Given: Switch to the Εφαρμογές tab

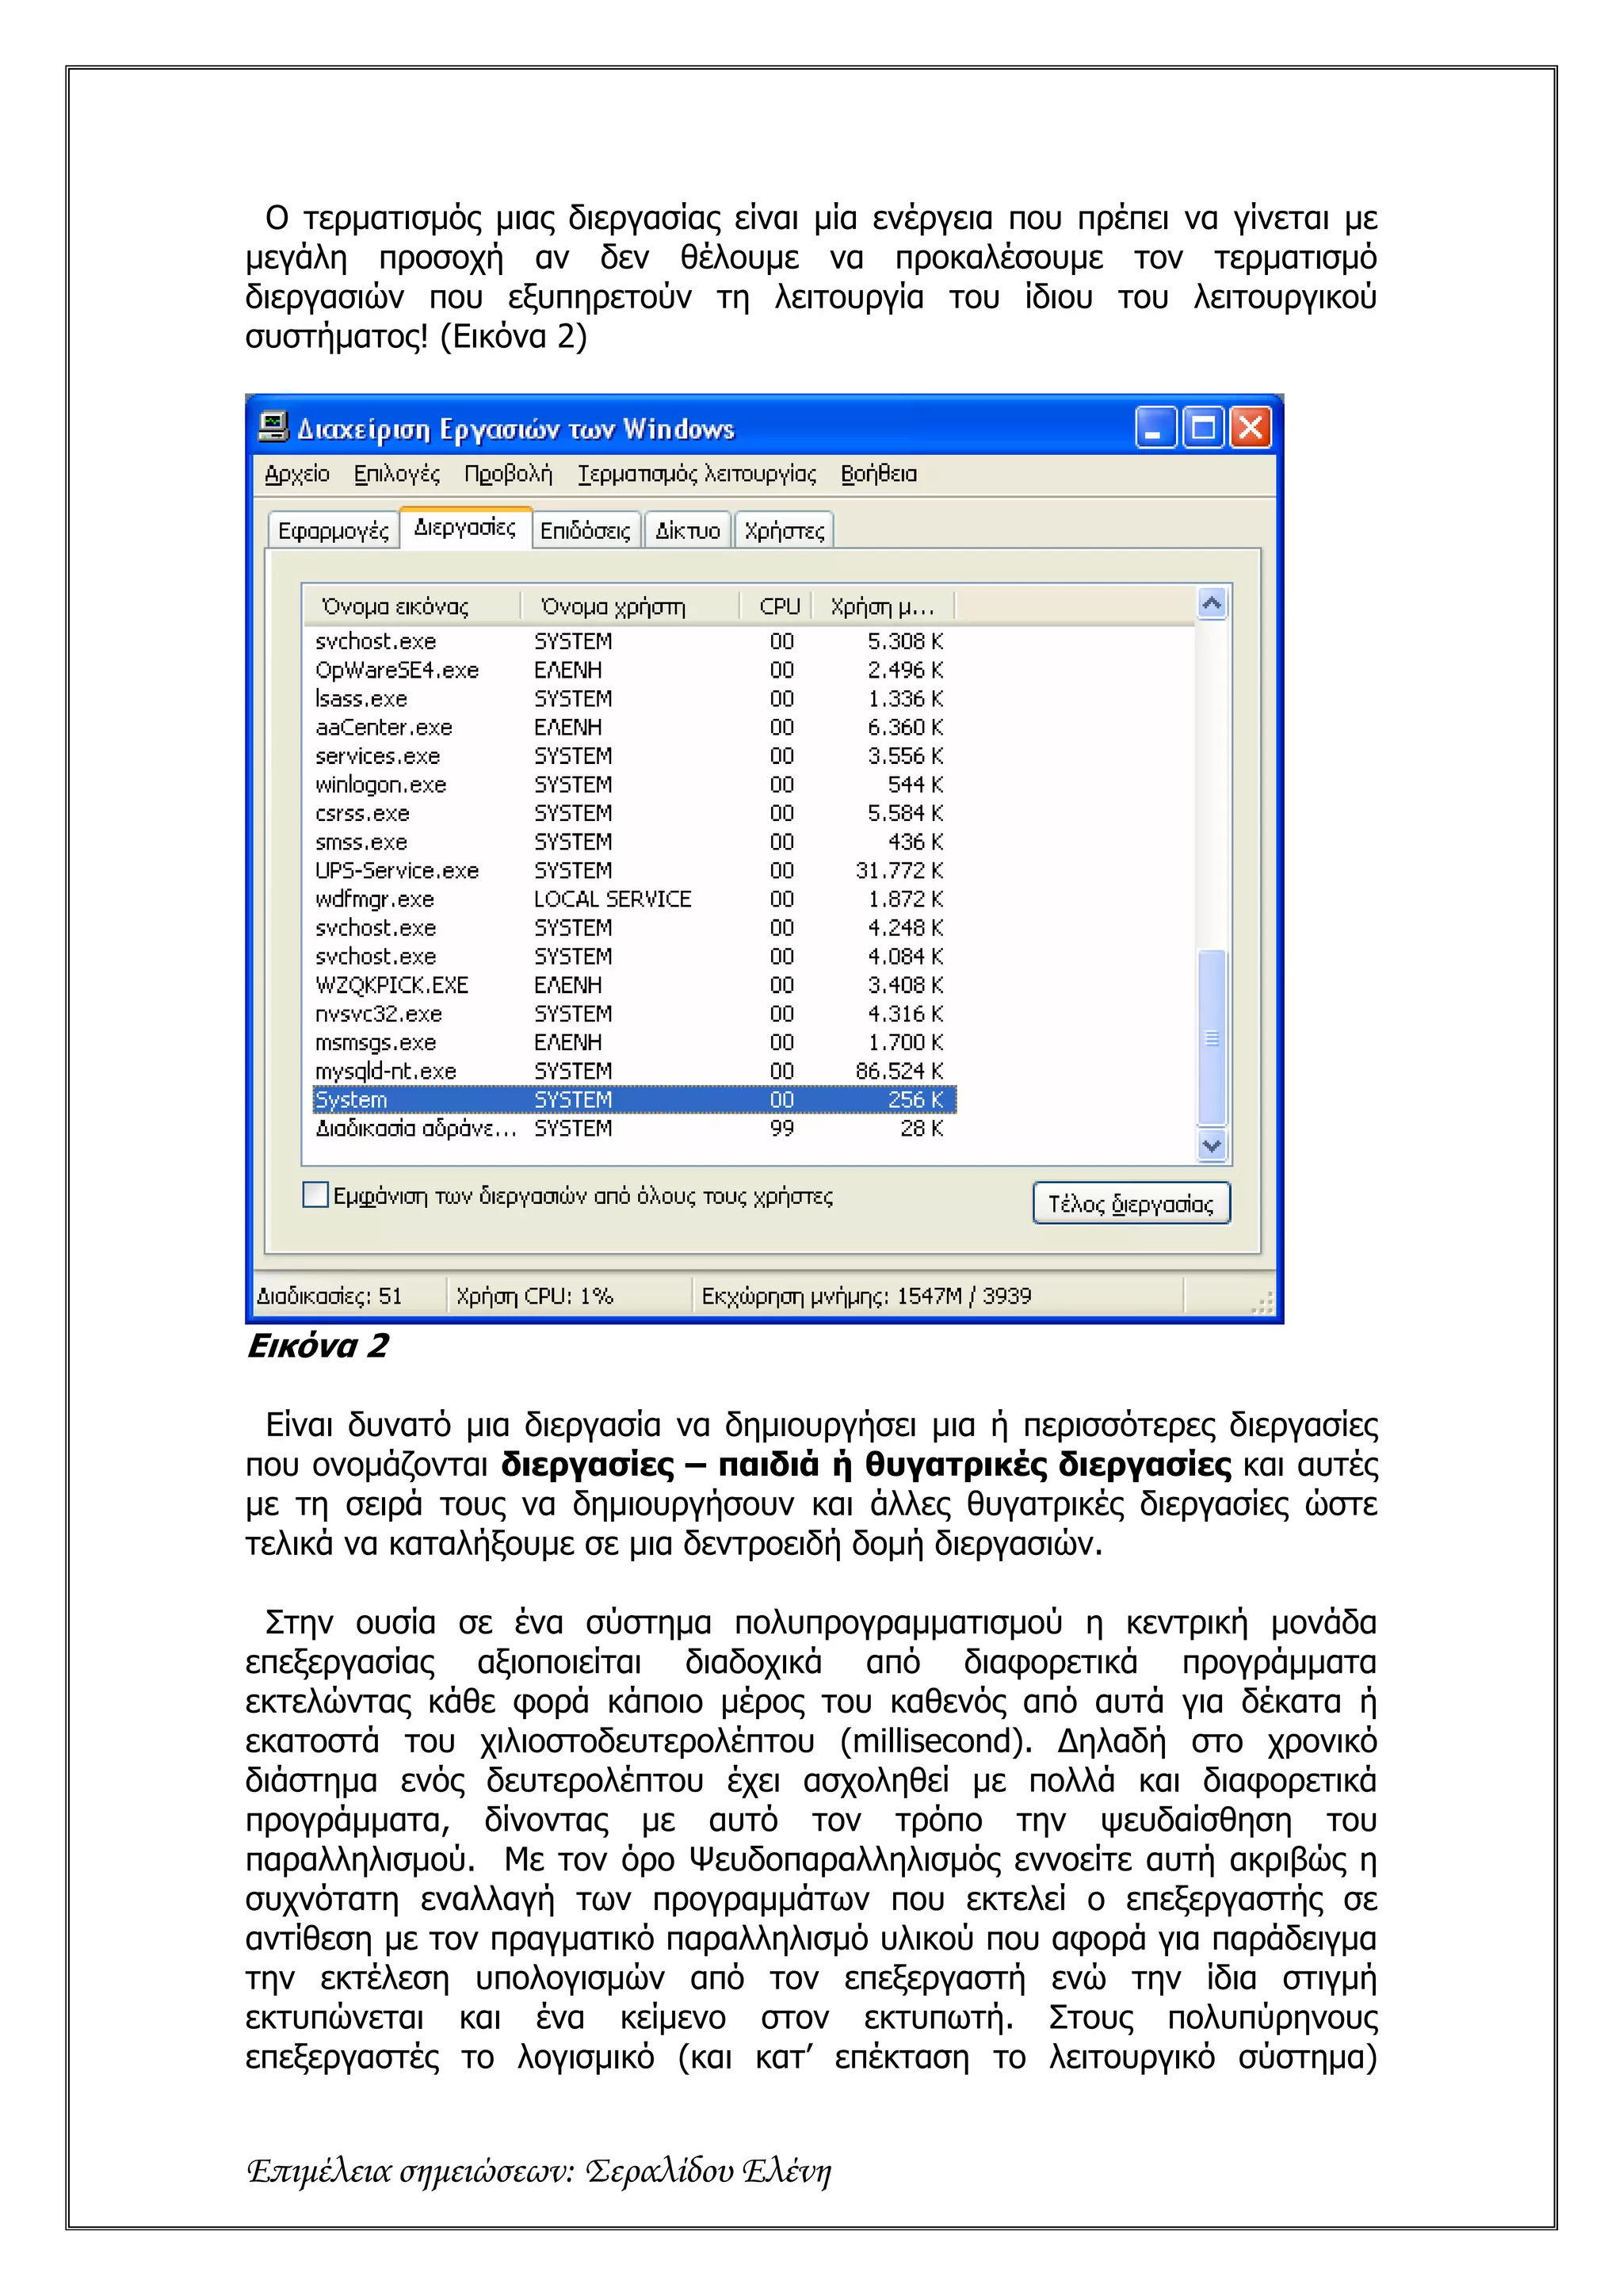Looking at the screenshot, I should pos(333,531).
